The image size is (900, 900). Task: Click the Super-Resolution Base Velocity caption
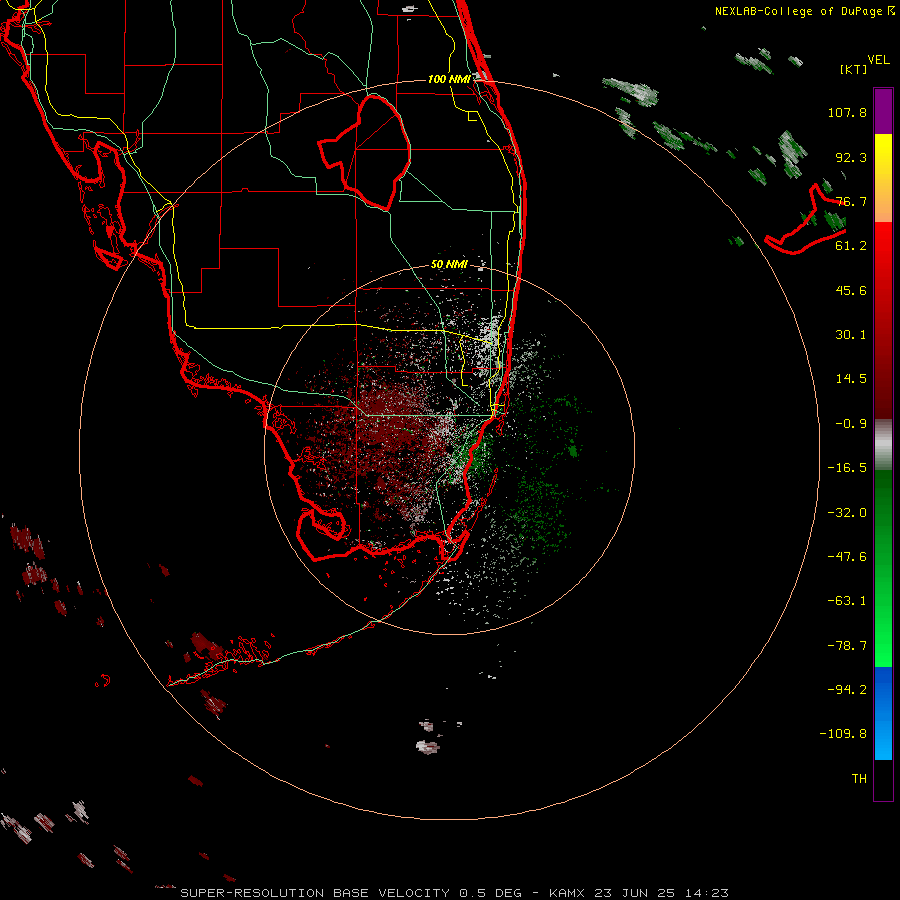(x=454, y=893)
